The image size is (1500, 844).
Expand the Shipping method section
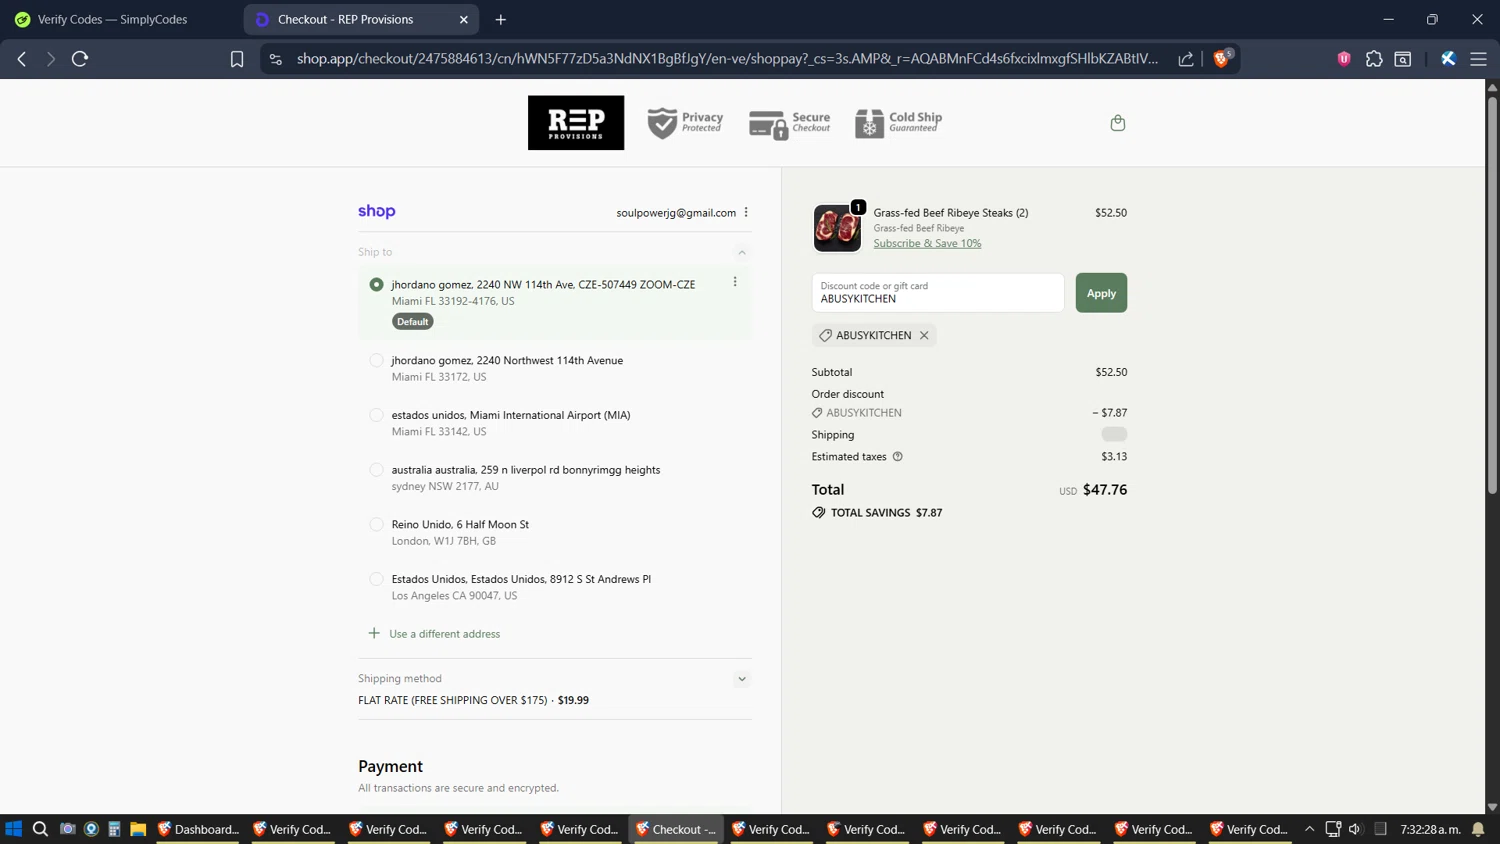742,679
